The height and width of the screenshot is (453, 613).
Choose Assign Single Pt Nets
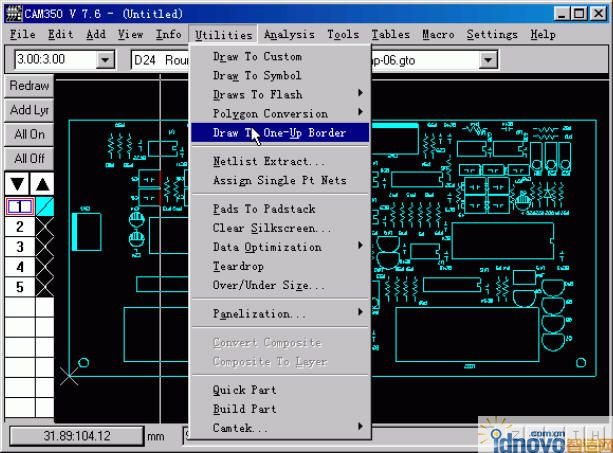tap(280, 180)
